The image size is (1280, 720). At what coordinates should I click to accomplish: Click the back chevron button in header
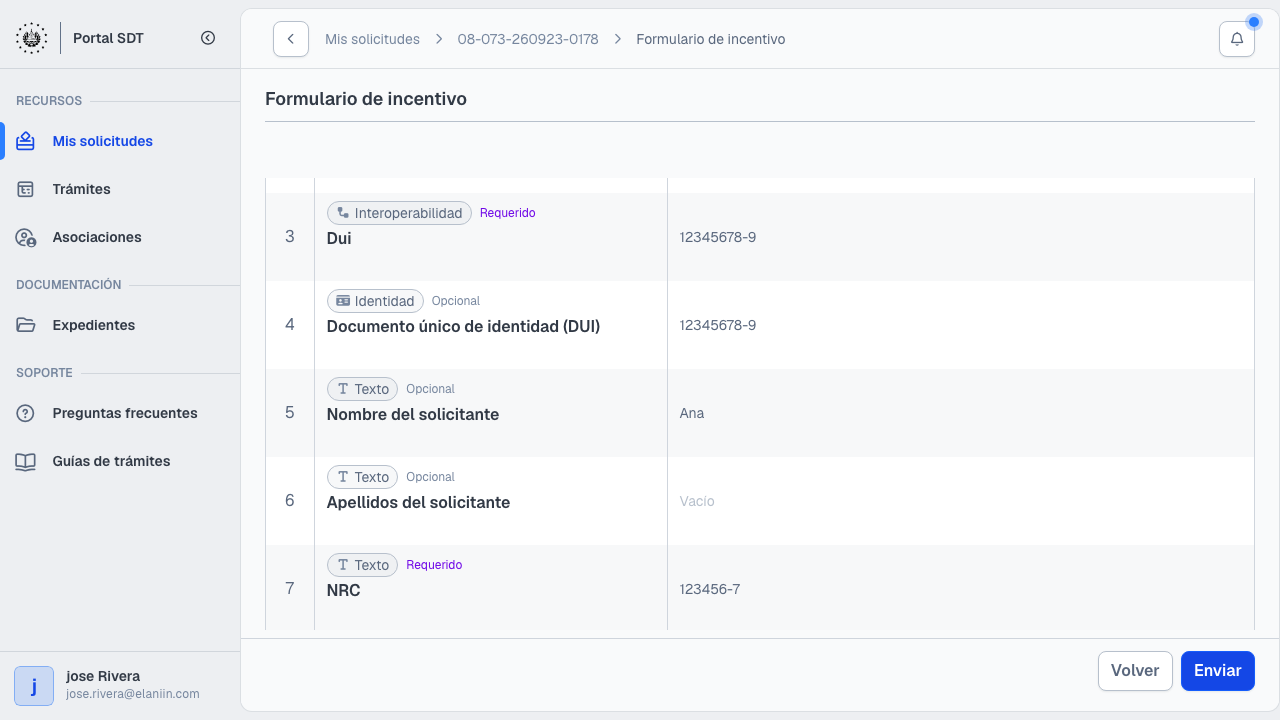291,39
